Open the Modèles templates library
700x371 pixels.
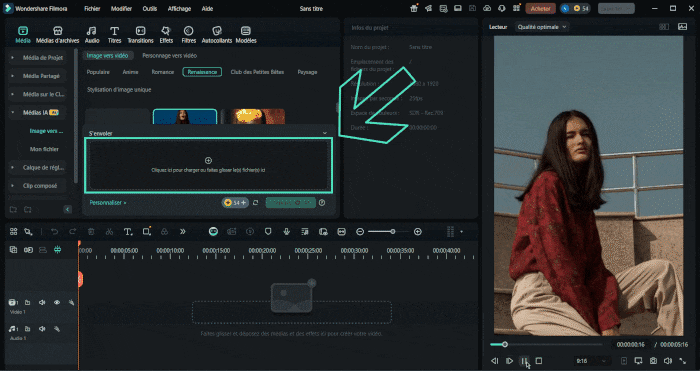[x=246, y=34]
